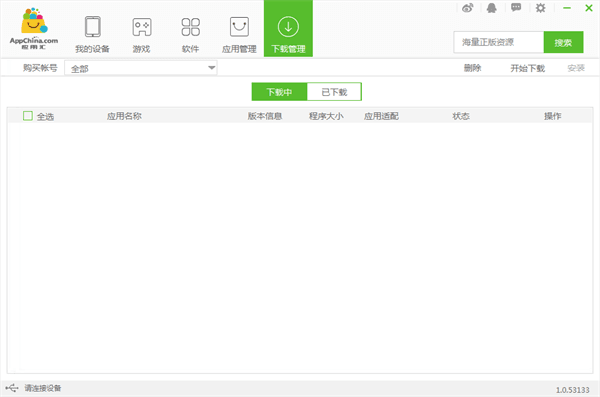
Task: Expand the 购买帐号 全部 dropdown
Action: (x=141, y=68)
